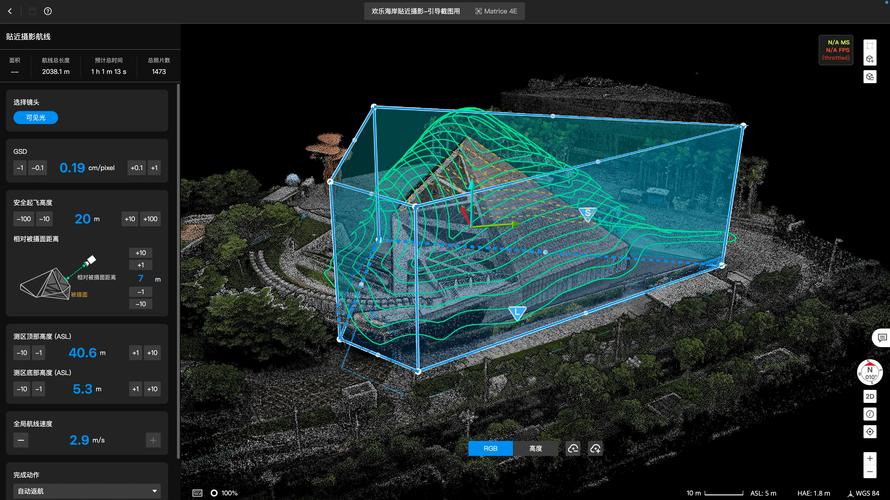Open the Matrice 4E aircraft selector
The height and width of the screenshot is (500, 890).
[497, 11]
